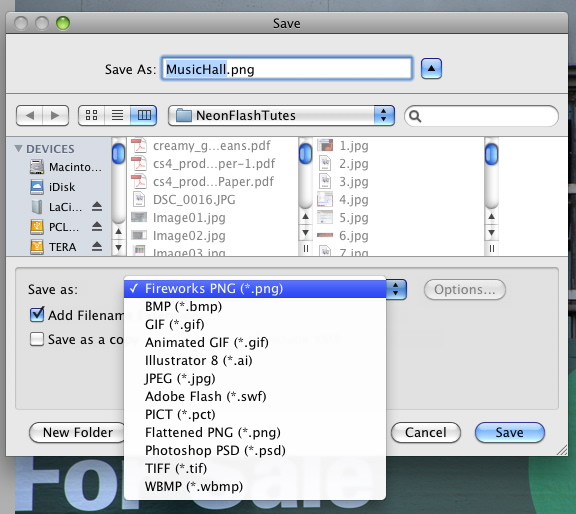Click sidebar scrollbar down arrow
Image resolution: width=576 pixels, height=514 pixels.
pyautogui.click(x=118, y=247)
